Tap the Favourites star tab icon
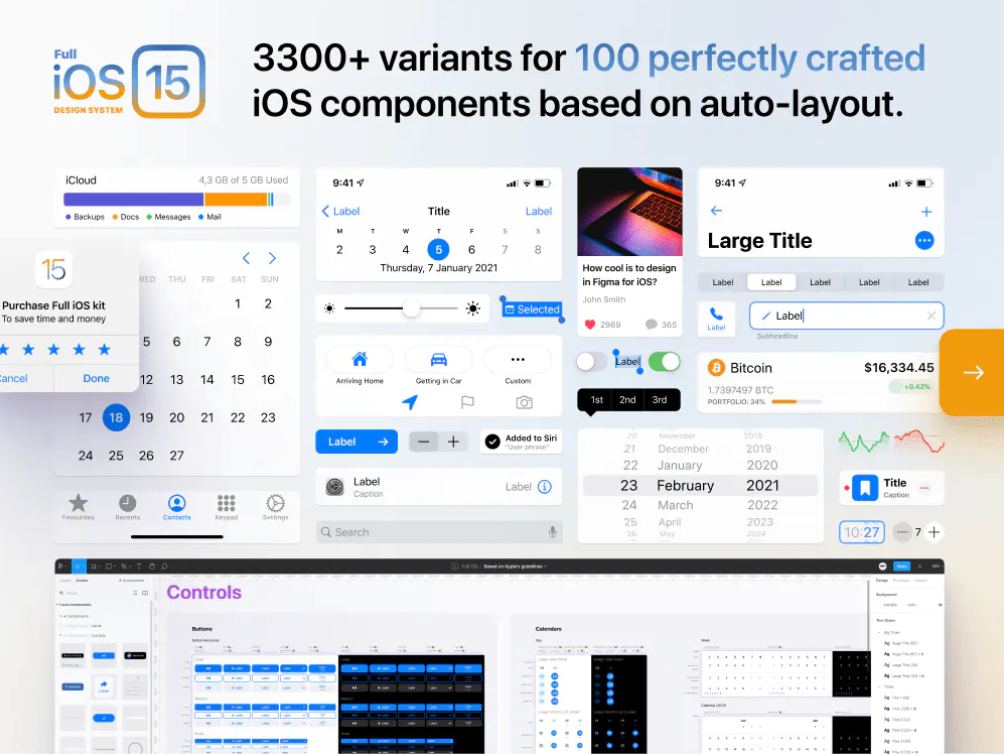This screenshot has height=754, width=1004. [x=78, y=503]
